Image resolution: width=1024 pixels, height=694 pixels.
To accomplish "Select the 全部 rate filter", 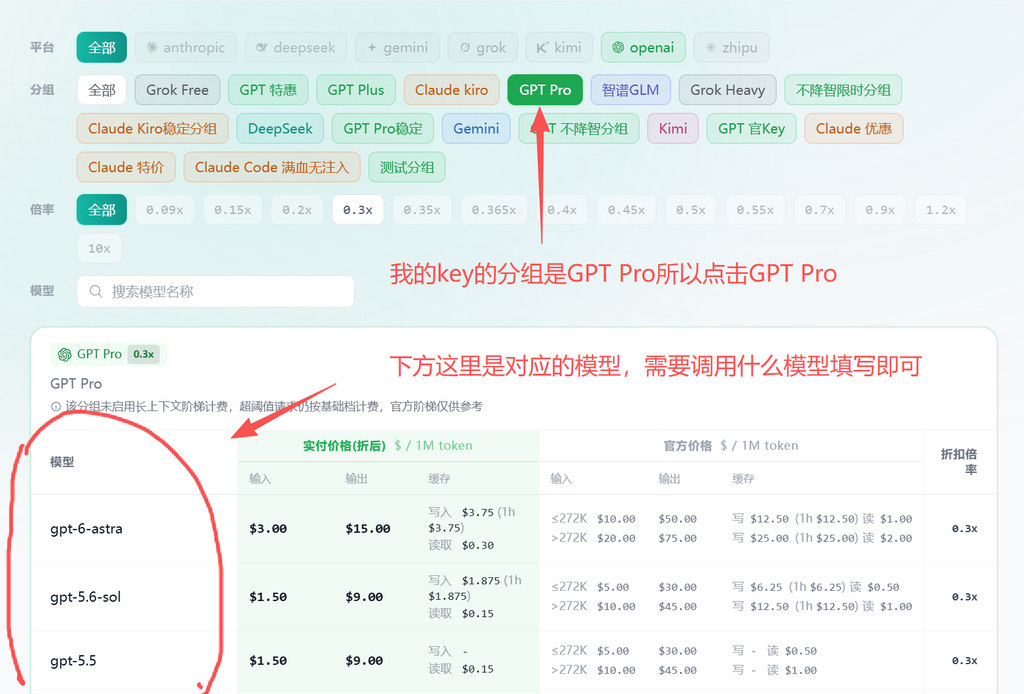I will [x=101, y=210].
